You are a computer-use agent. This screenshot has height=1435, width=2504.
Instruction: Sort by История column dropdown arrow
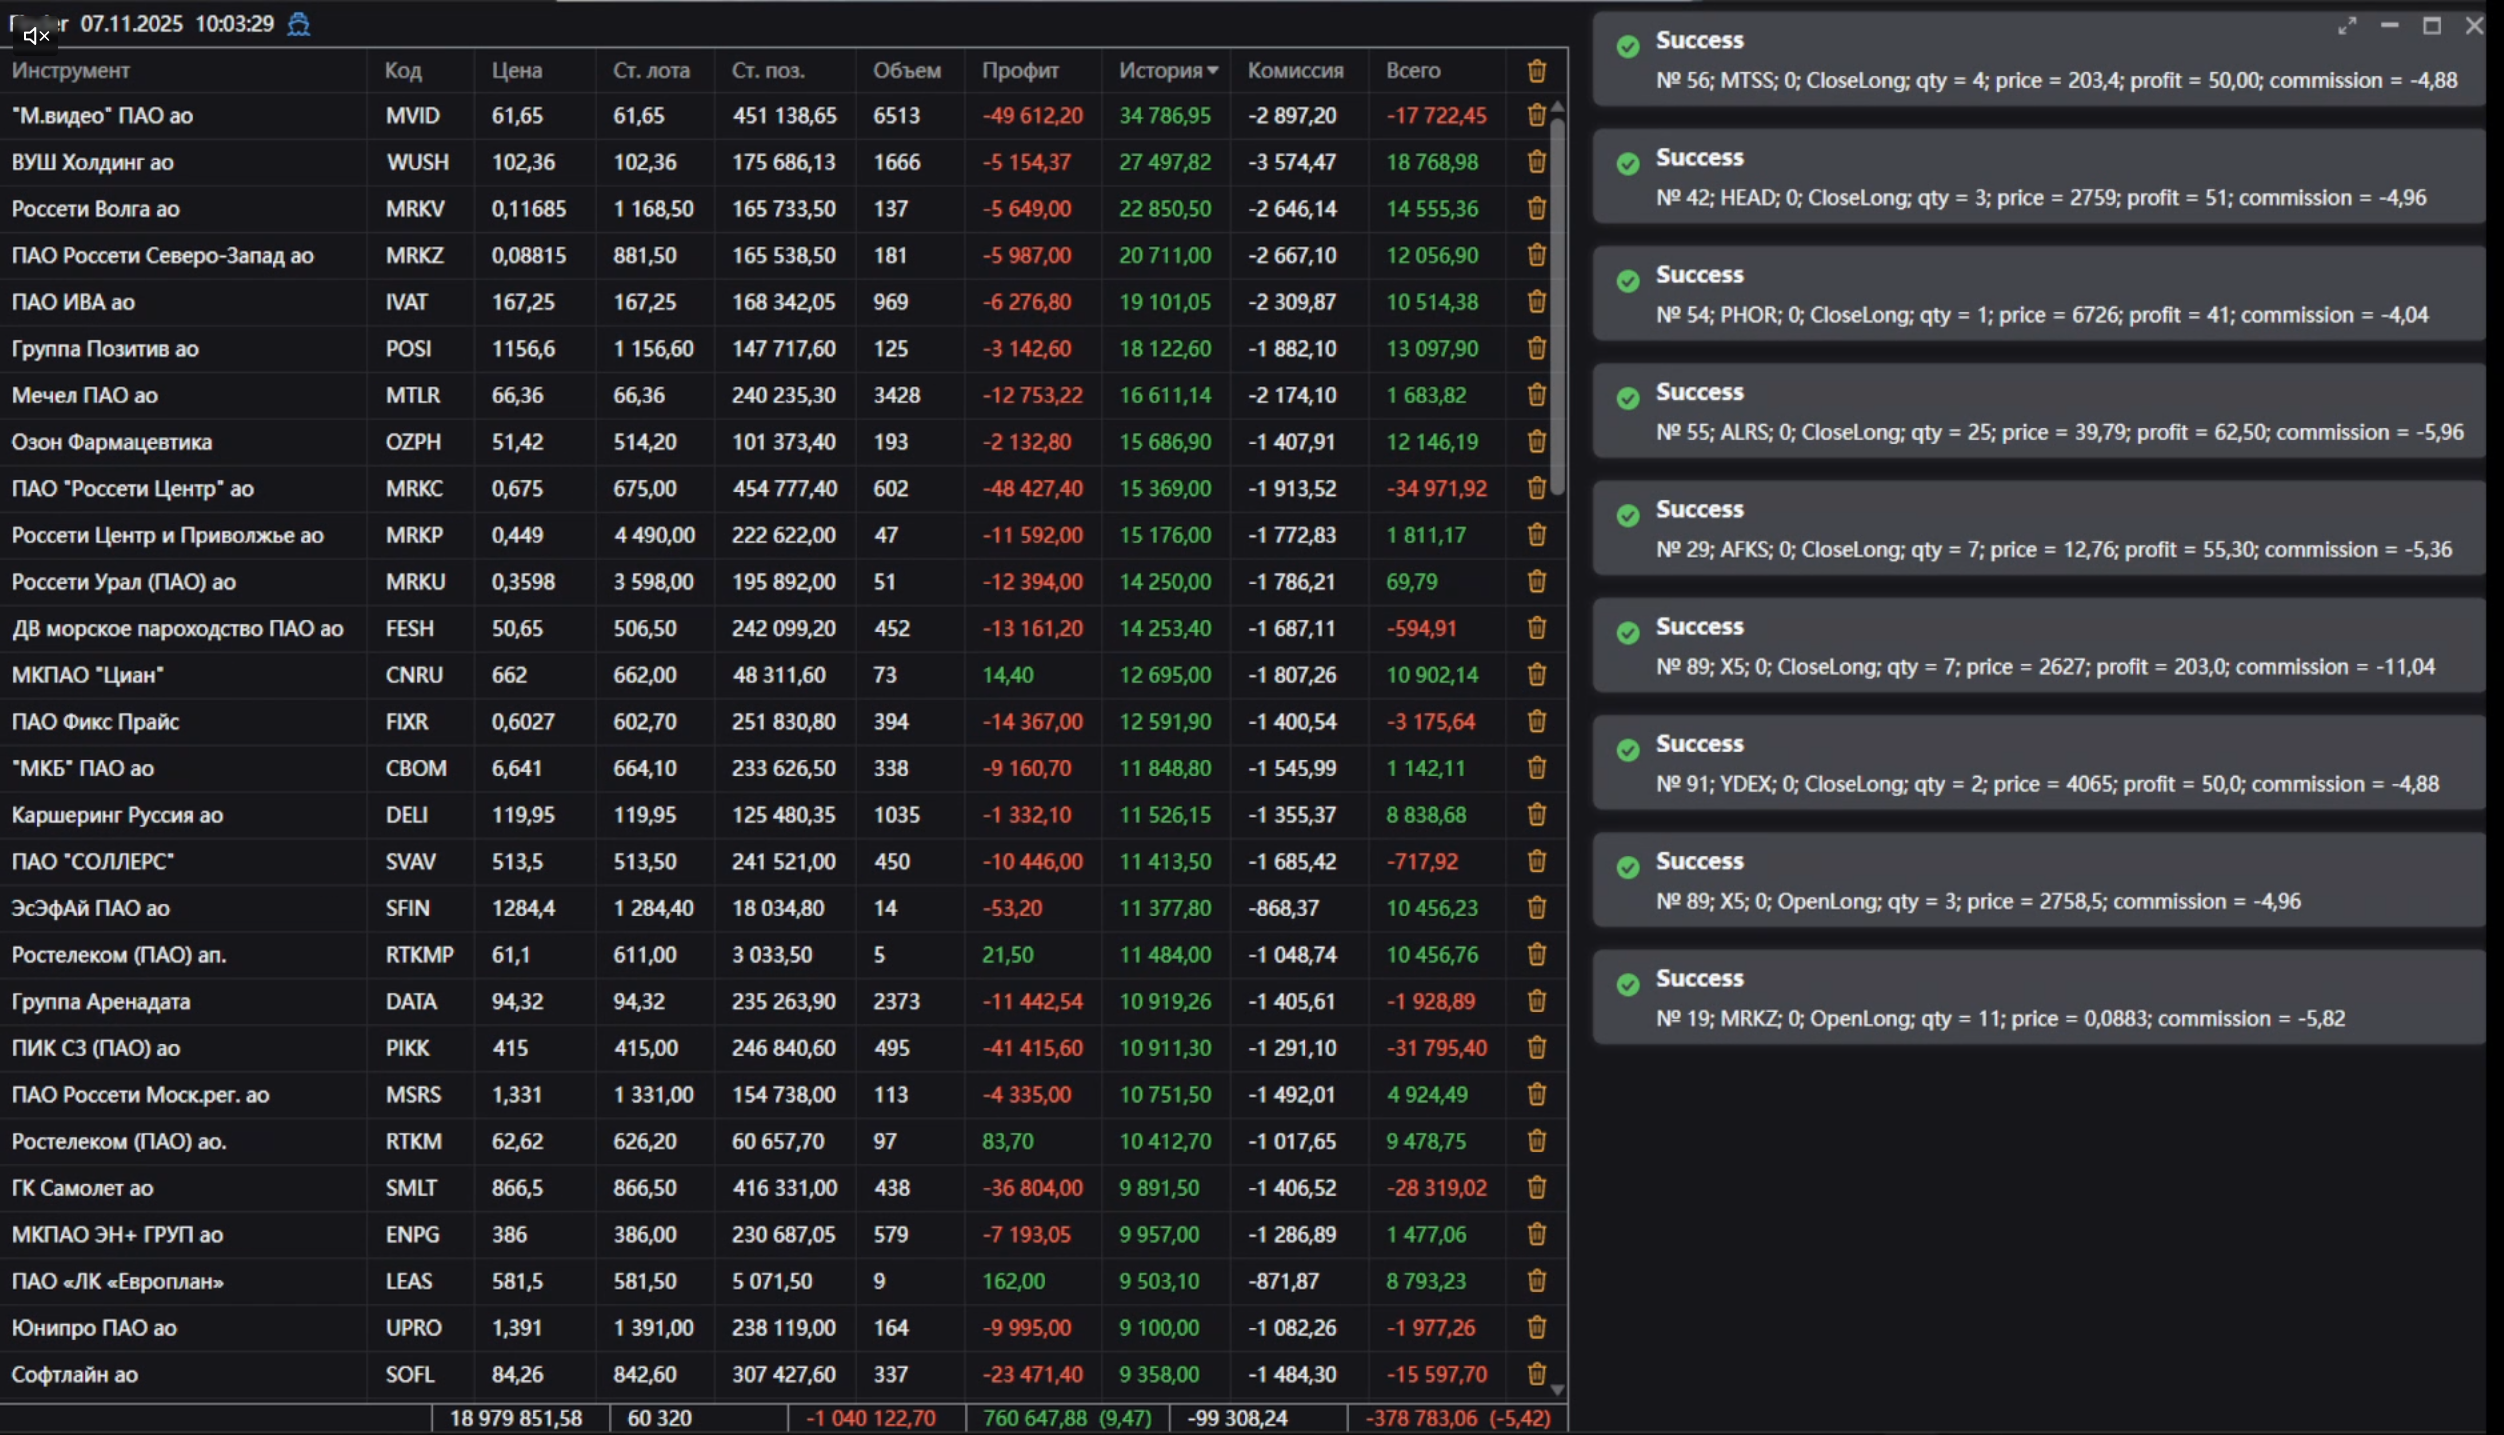(1213, 70)
